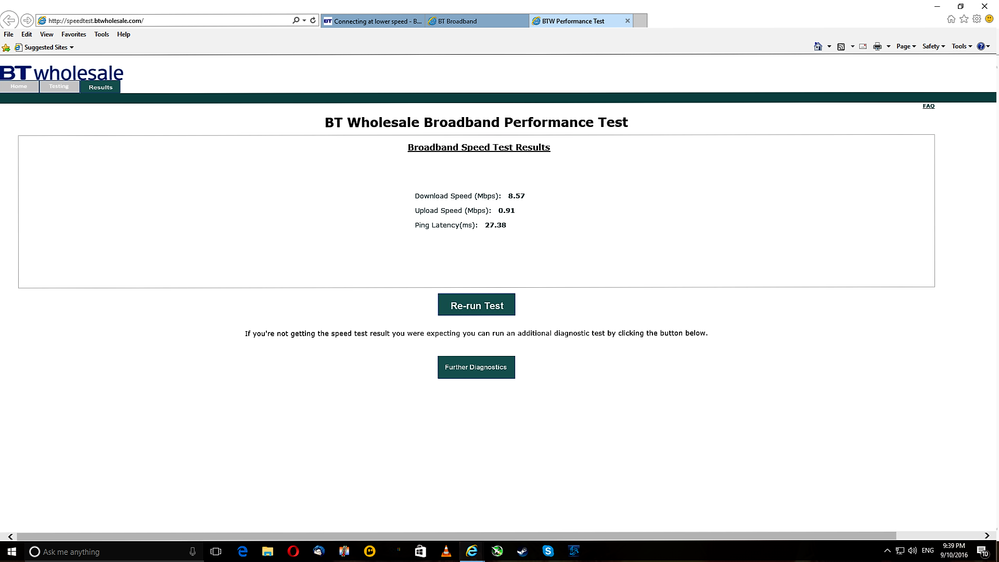This screenshot has height=562, width=999.
Task: Show hidden tray icons chevron
Action: [887, 551]
